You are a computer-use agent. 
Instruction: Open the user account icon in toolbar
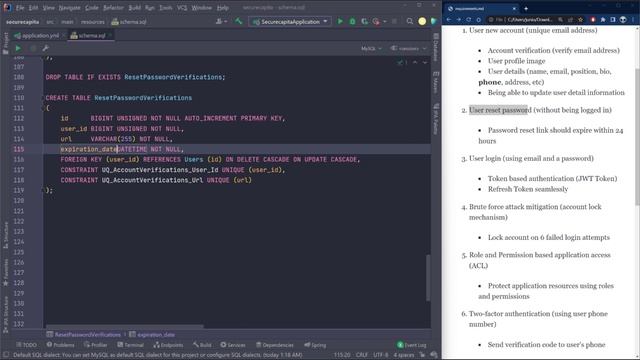[422, 21]
